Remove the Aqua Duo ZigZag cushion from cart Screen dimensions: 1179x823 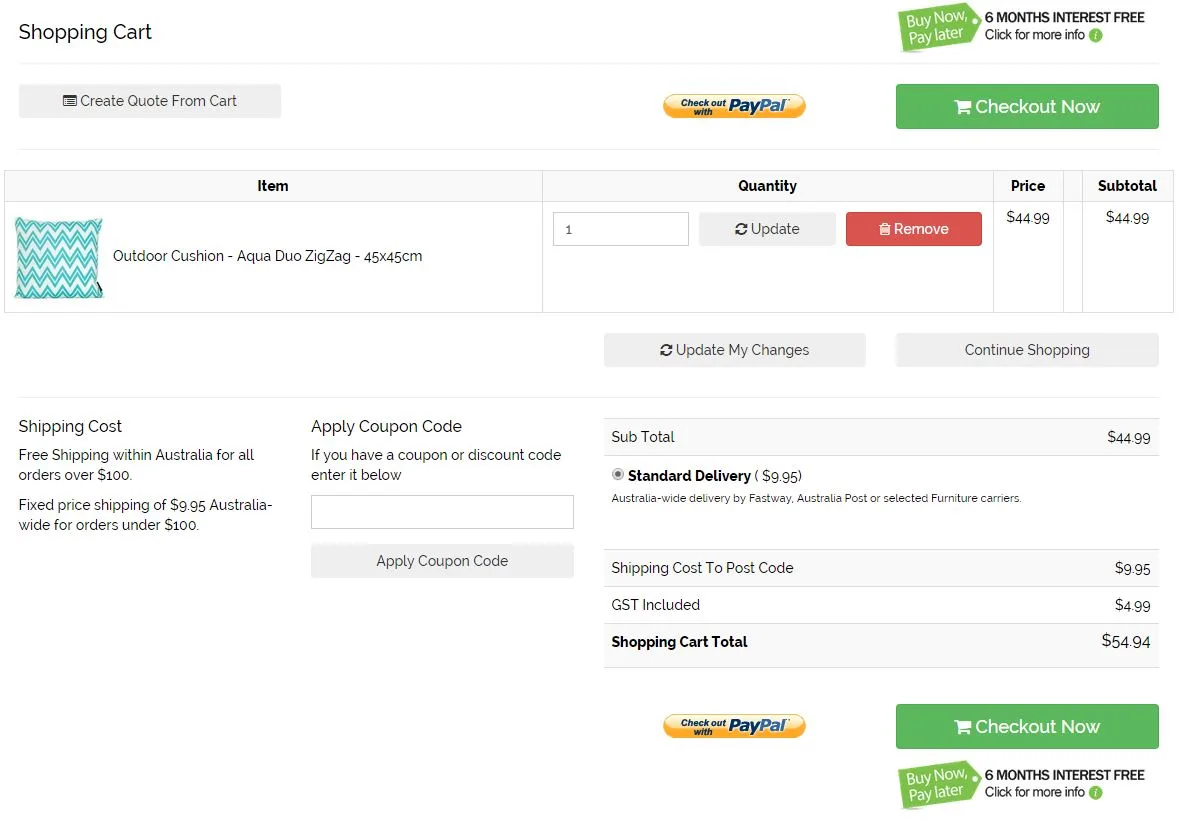pyautogui.click(x=913, y=229)
